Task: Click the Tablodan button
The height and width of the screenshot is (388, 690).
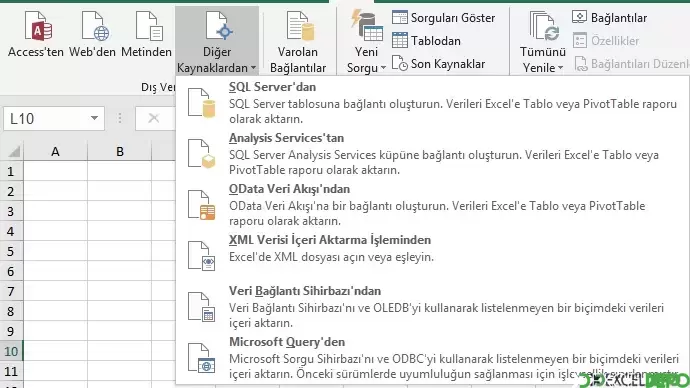Action: 426,40
